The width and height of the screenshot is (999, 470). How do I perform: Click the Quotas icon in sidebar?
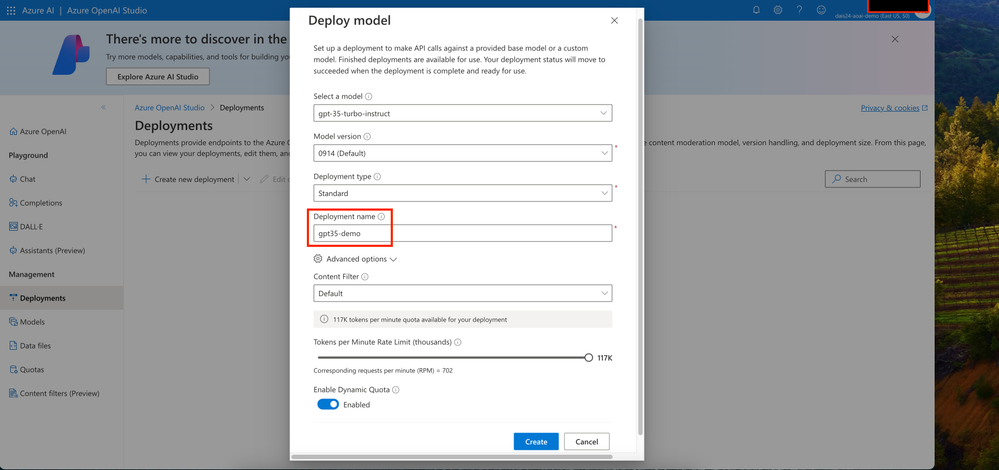pos(13,369)
